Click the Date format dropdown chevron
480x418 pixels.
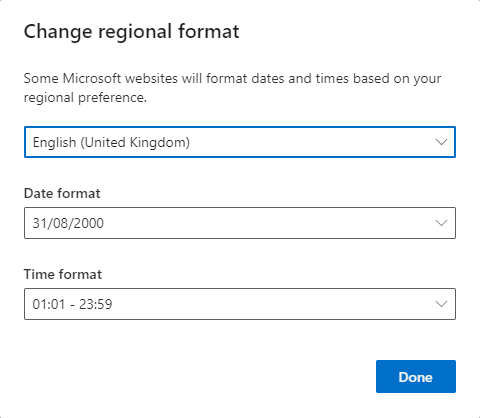point(441,223)
